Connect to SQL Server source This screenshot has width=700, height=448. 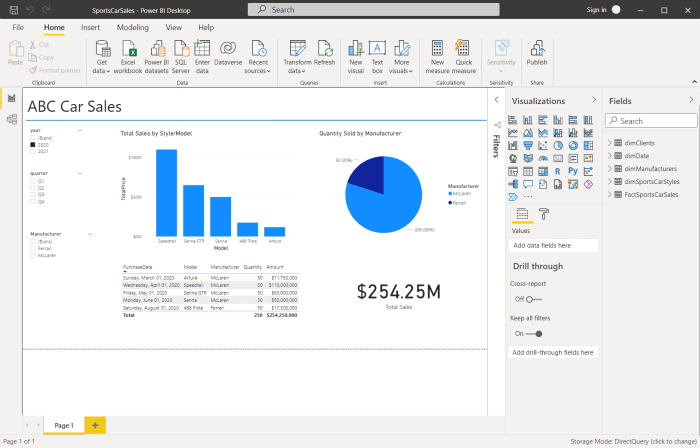pyautogui.click(x=181, y=57)
